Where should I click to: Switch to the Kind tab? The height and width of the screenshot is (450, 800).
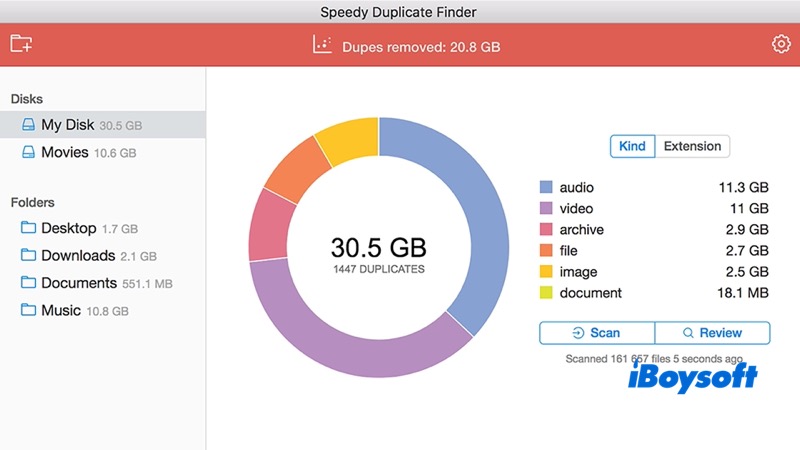pyautogui.click(x=632, y=146)
